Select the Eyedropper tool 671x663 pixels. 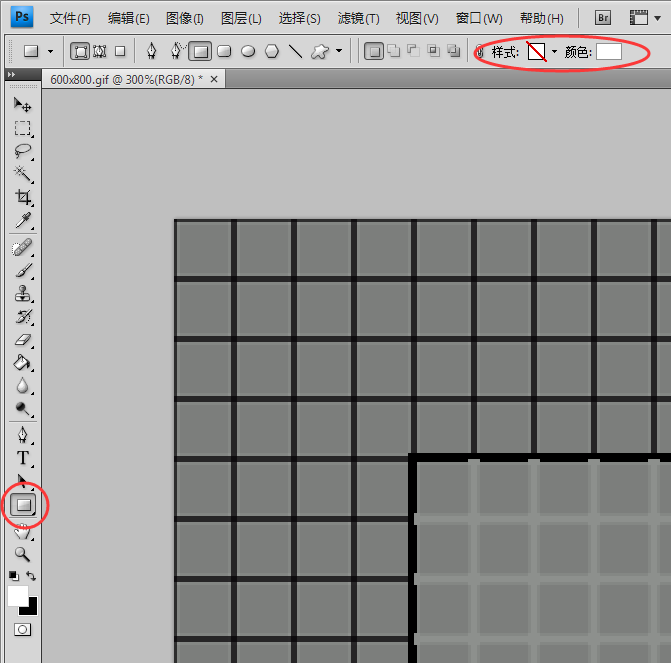click(x=22, y=220)
